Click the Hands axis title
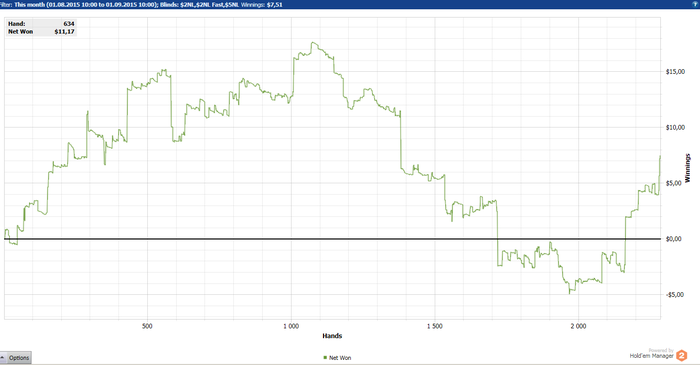 pyautogui.click(x=332, y=336)
